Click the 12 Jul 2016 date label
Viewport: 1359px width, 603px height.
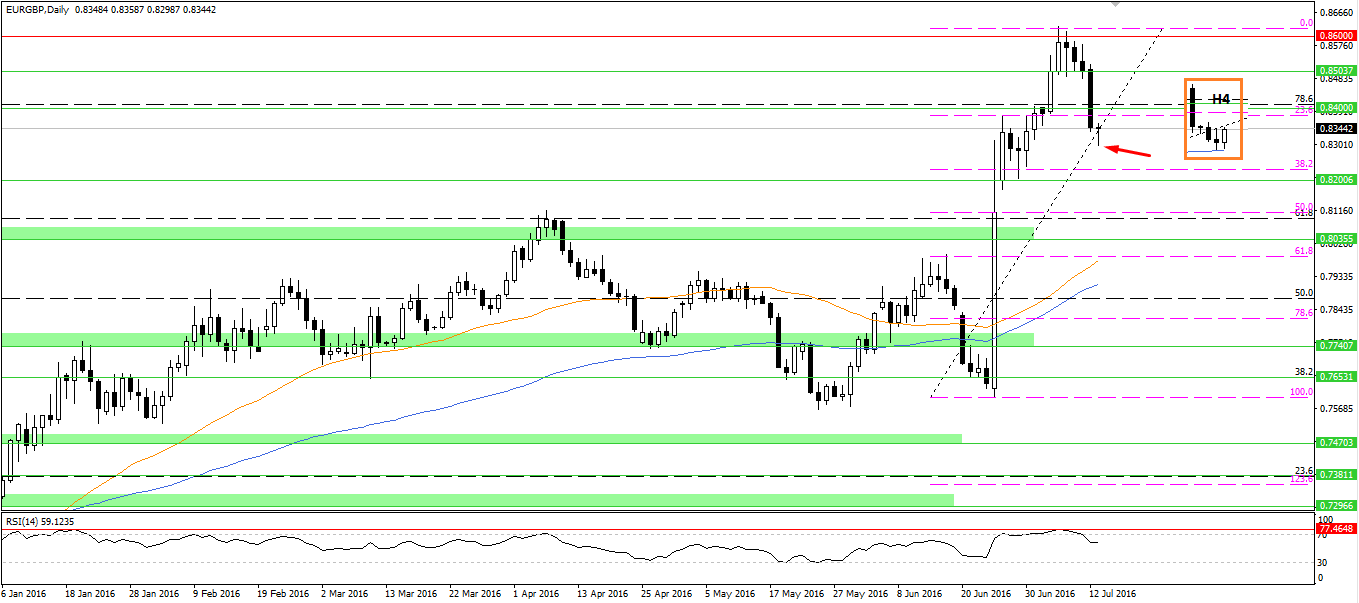[x=1111, y=593]
